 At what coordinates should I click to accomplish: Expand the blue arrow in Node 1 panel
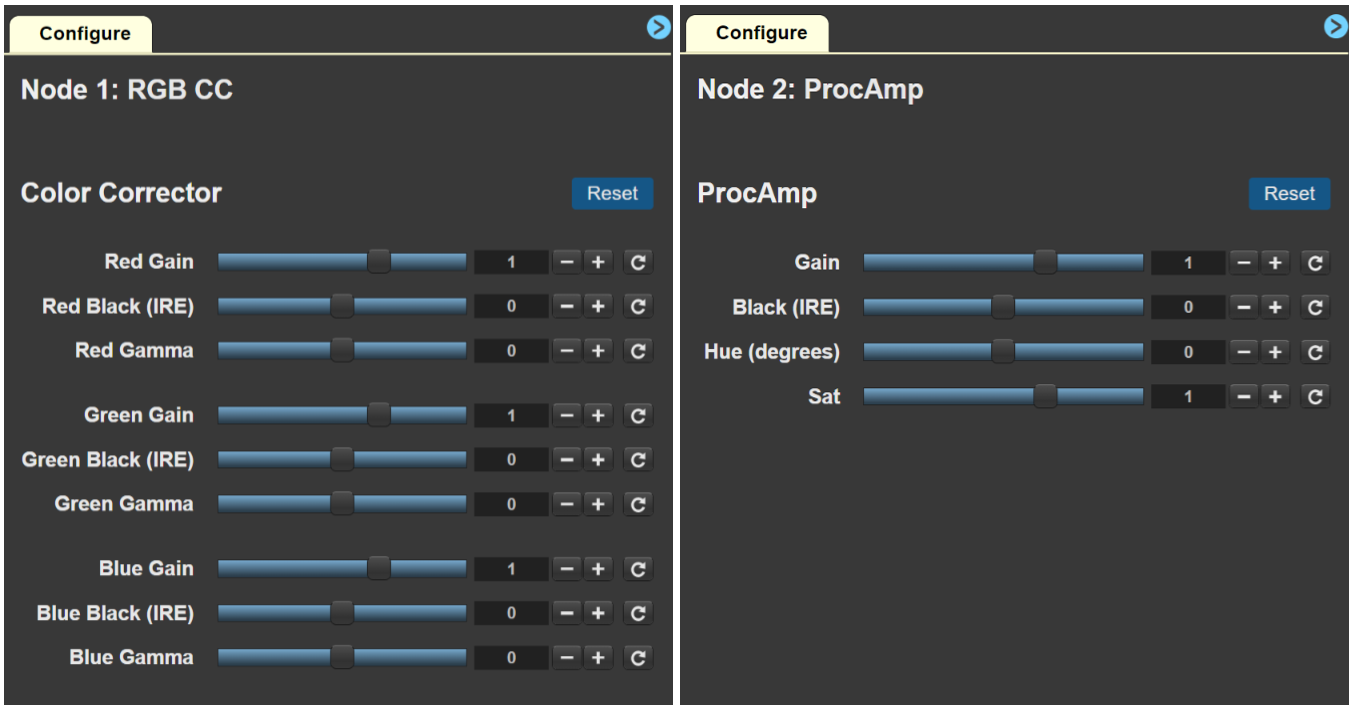[x=658, y=28]
